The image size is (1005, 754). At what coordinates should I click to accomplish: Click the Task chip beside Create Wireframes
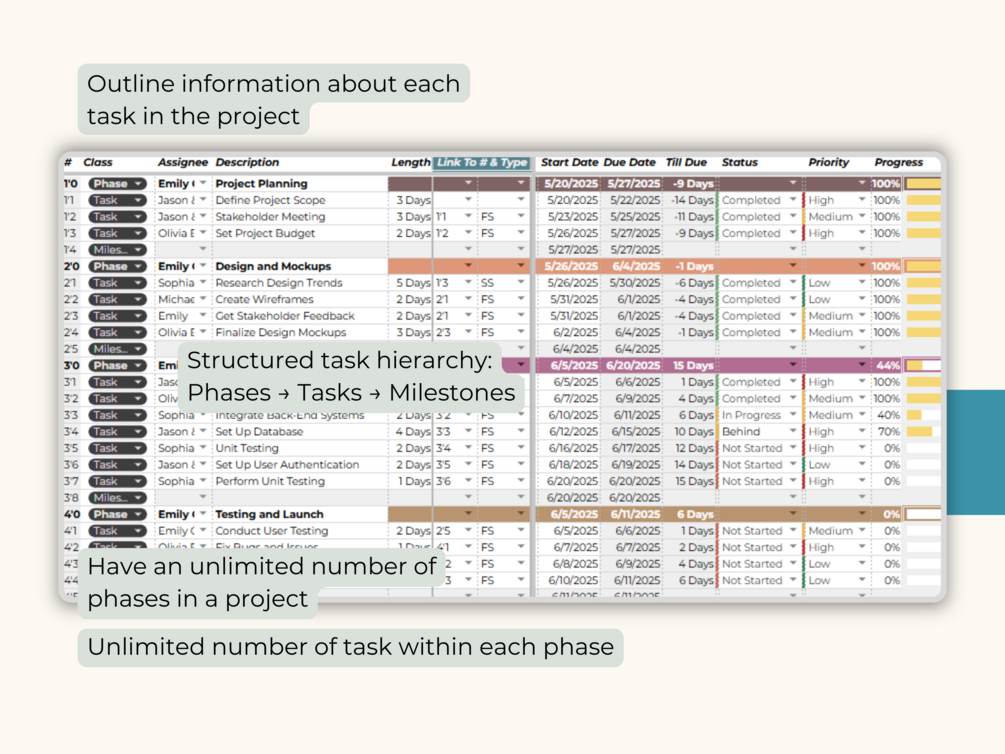(117, 299)
